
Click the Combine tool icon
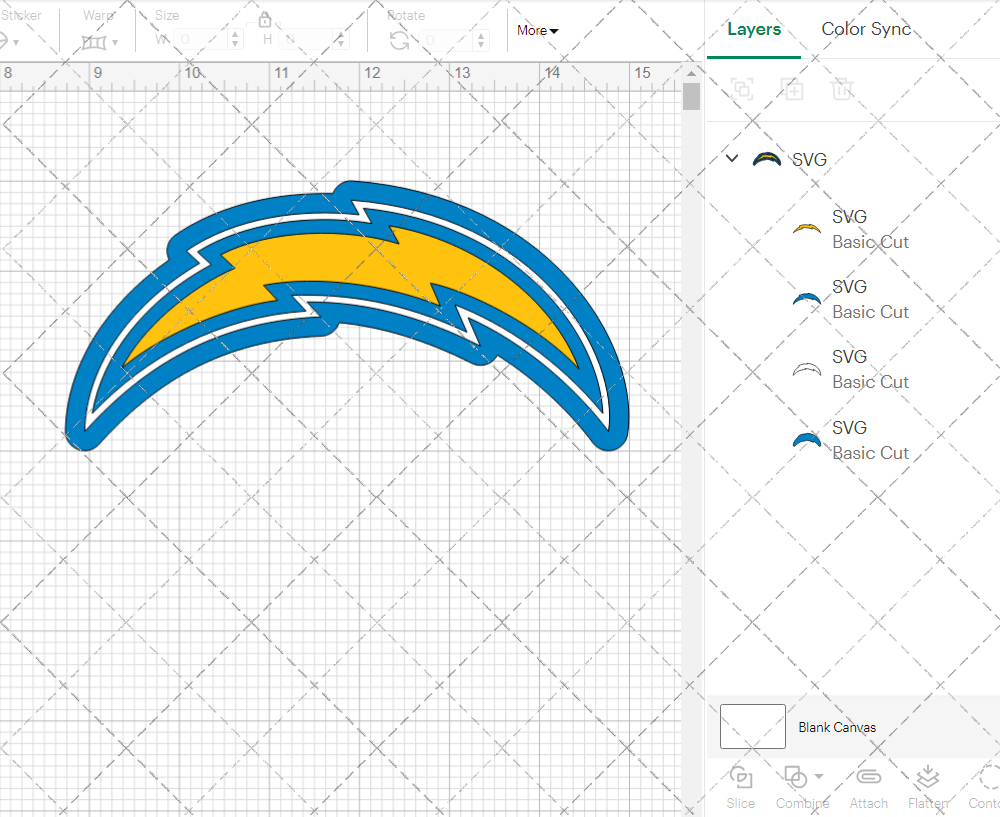(795, 777)
